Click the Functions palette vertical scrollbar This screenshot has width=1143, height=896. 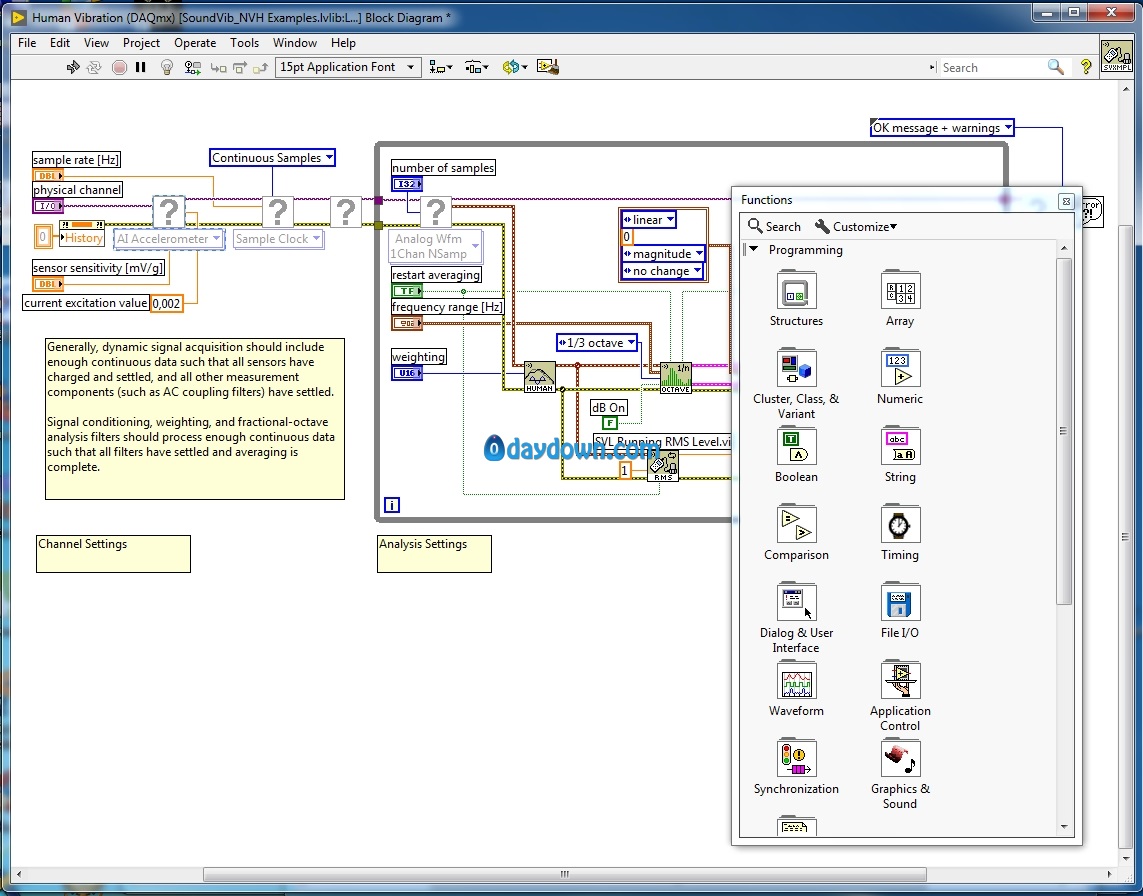1064,430
